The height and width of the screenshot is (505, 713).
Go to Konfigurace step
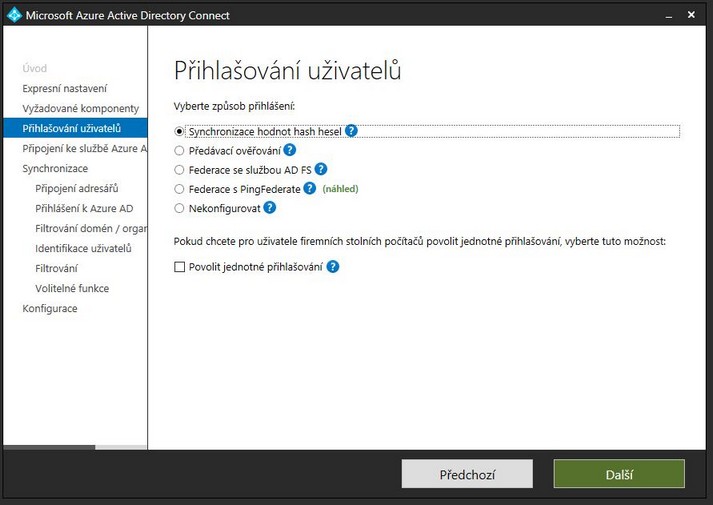[x=50, y=309]
